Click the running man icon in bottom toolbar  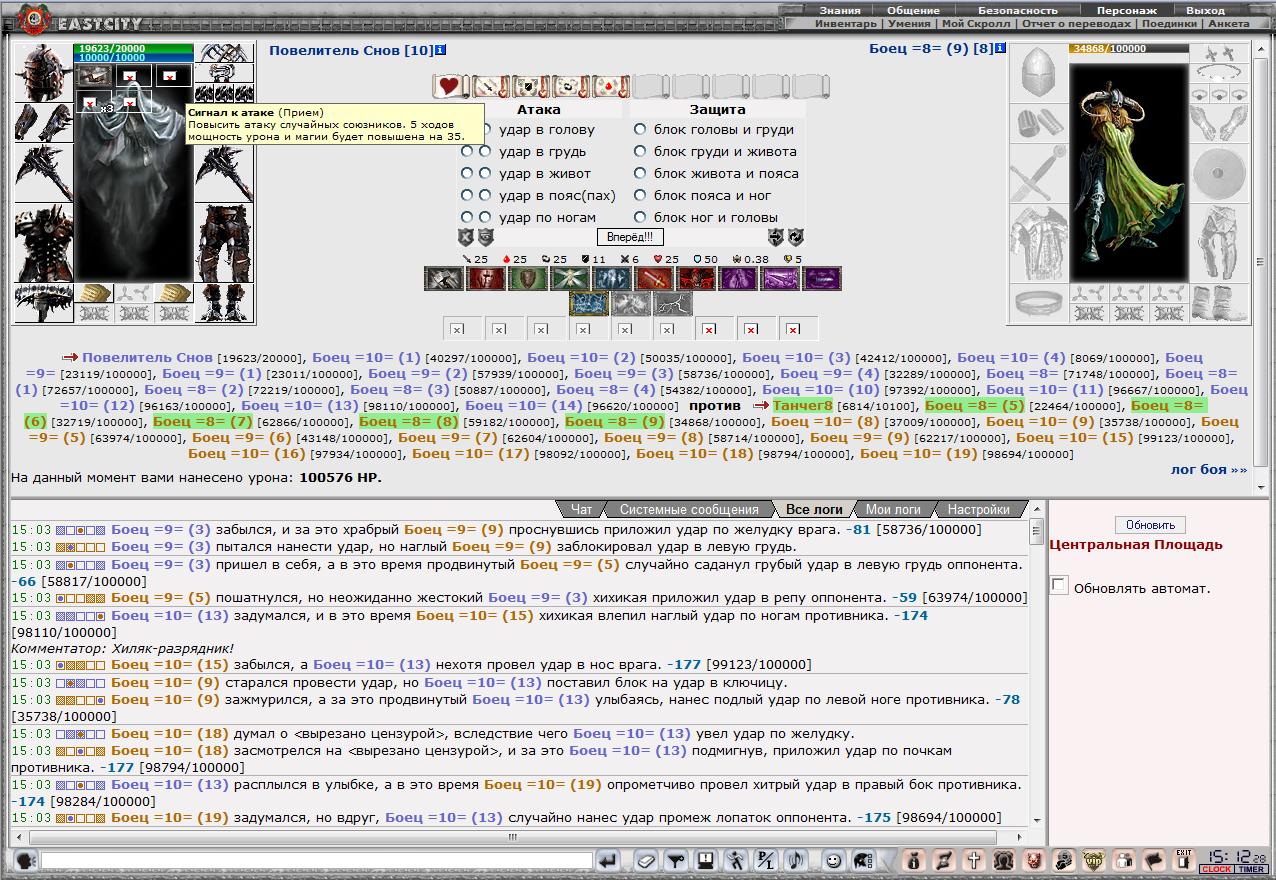click(x=736, y=860)
